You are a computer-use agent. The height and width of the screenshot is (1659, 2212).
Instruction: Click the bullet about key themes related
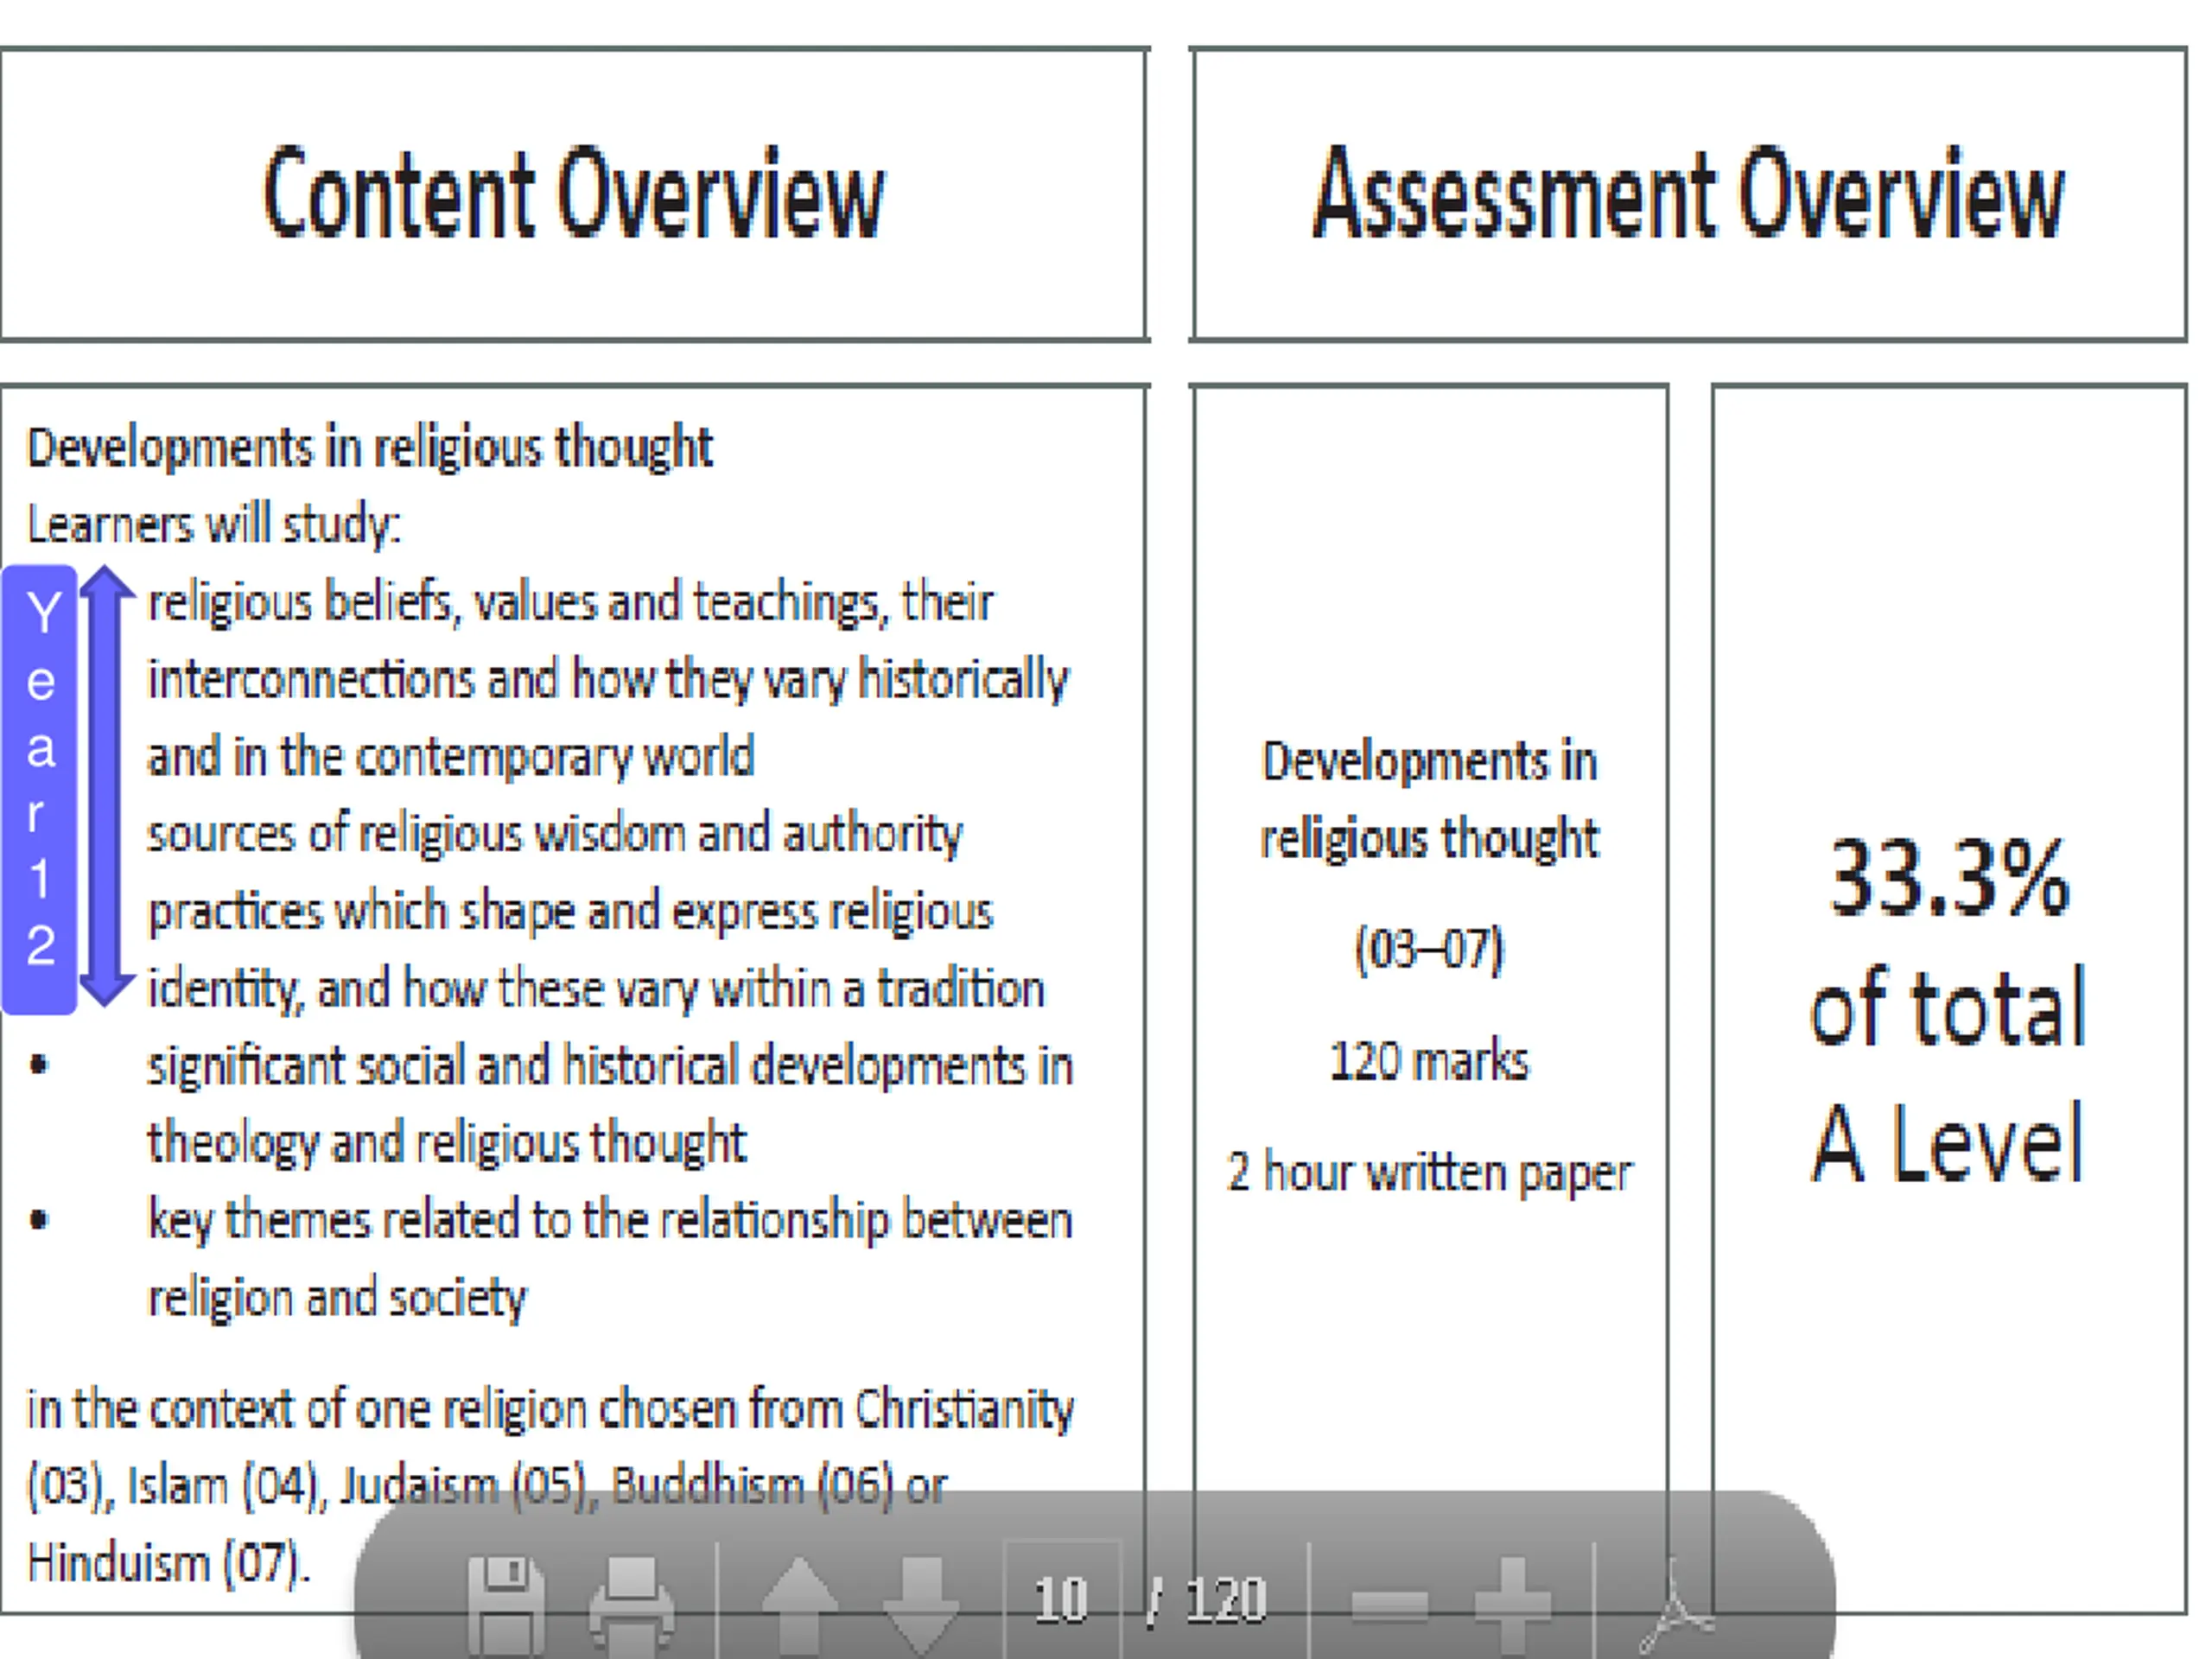click(610, 1259)
